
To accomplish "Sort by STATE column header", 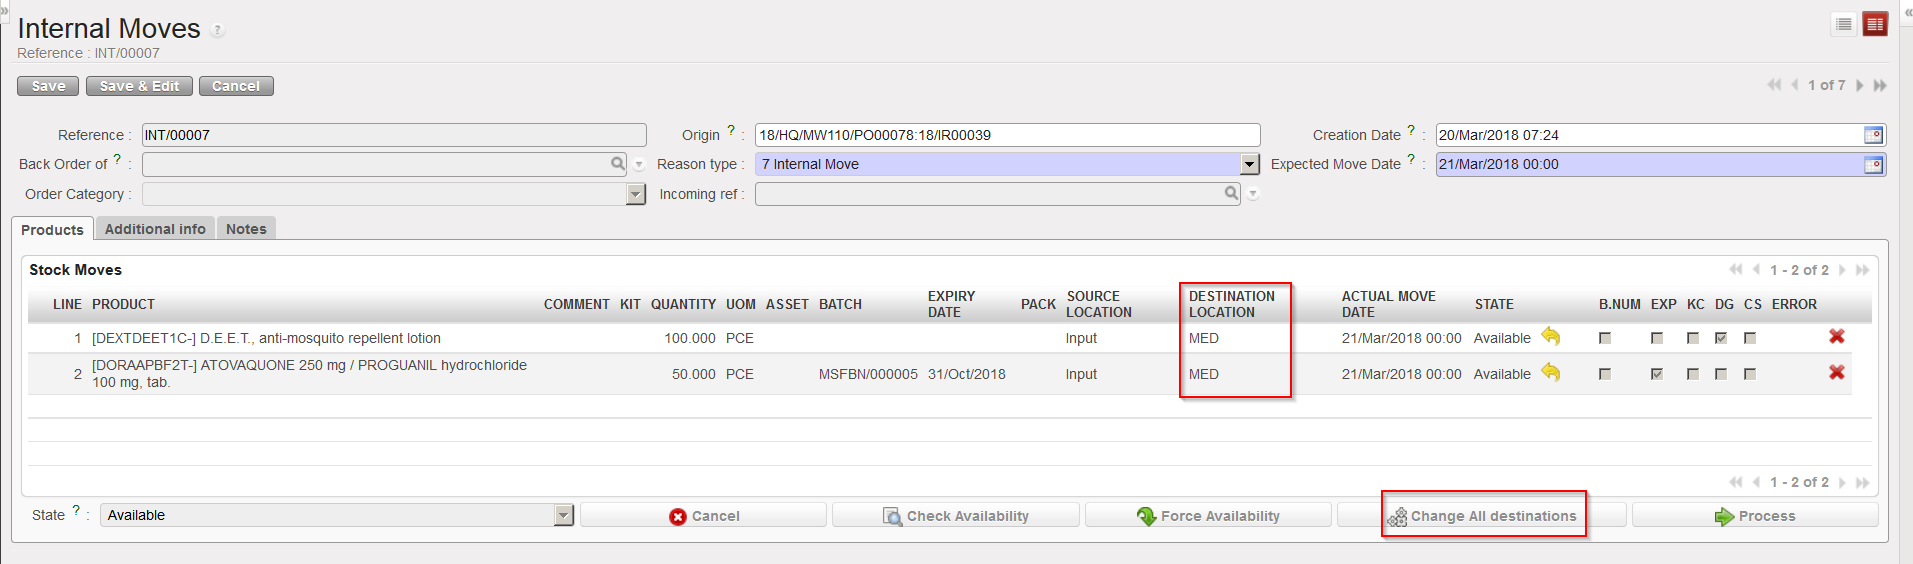I will click(1494, 304).
